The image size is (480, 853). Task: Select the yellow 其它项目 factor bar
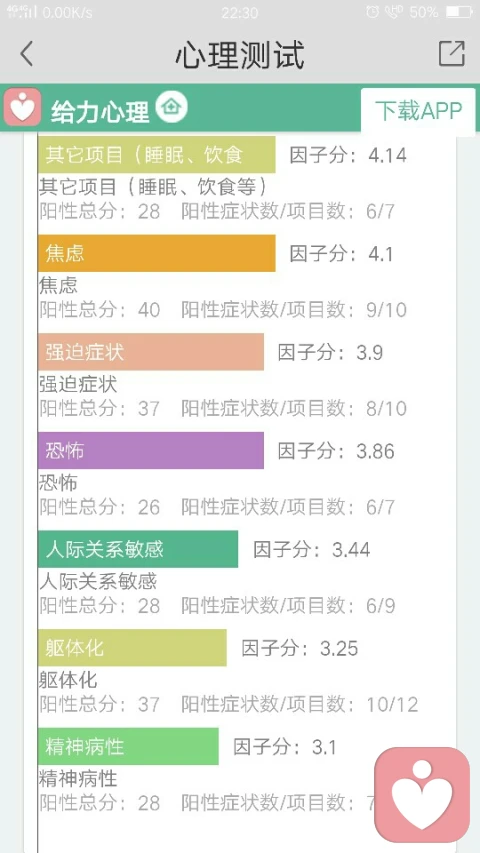157,155
